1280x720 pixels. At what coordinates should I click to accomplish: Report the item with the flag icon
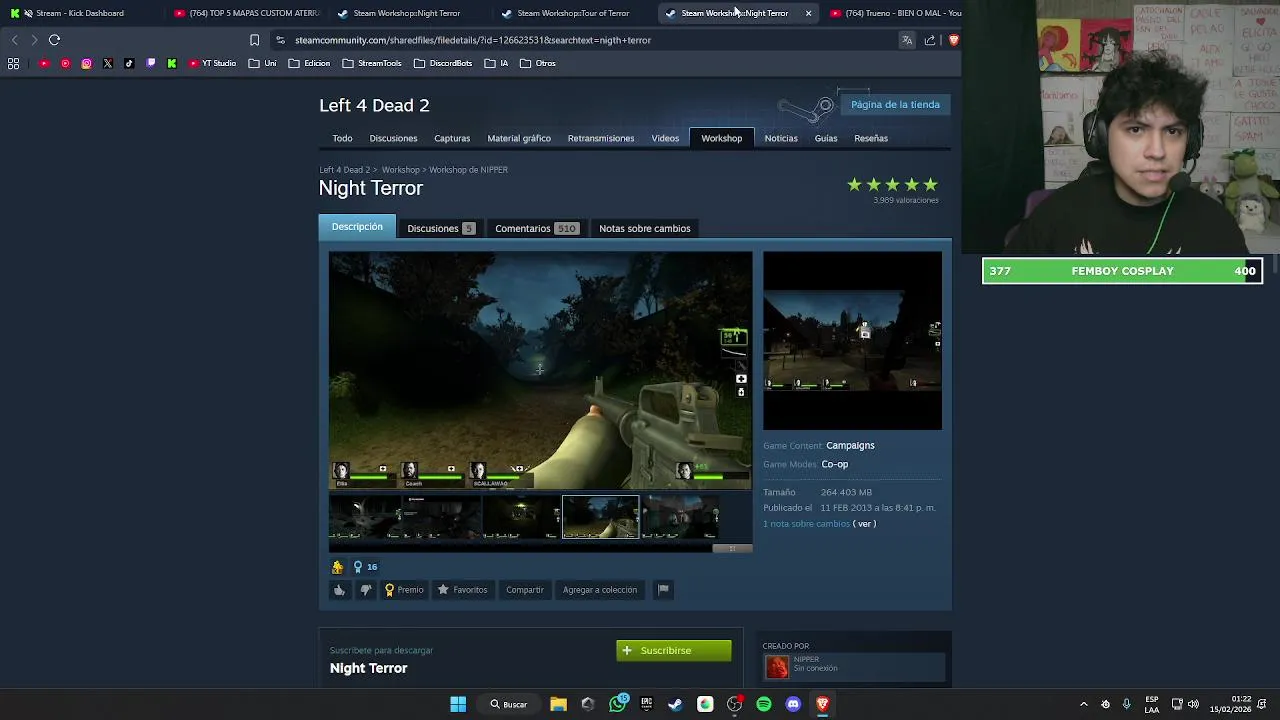(x=662, y=590)
